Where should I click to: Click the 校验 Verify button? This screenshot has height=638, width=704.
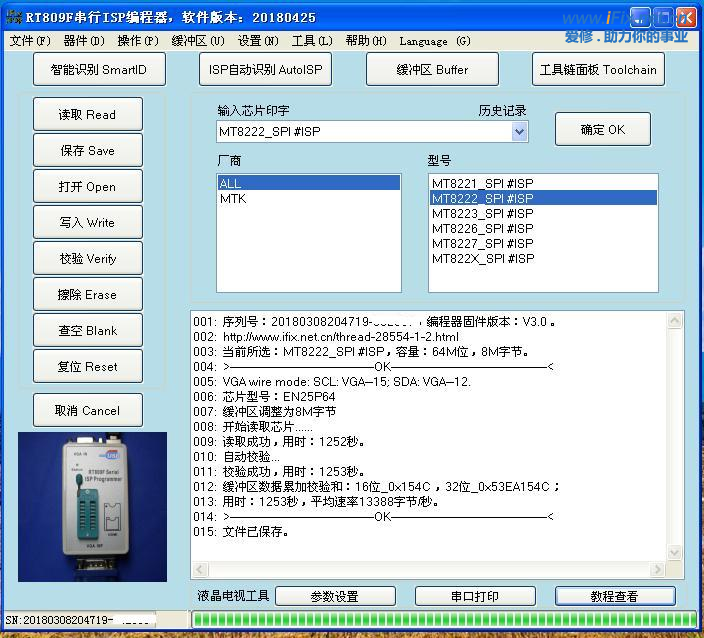pyautogui.click(x=88, y=258)
